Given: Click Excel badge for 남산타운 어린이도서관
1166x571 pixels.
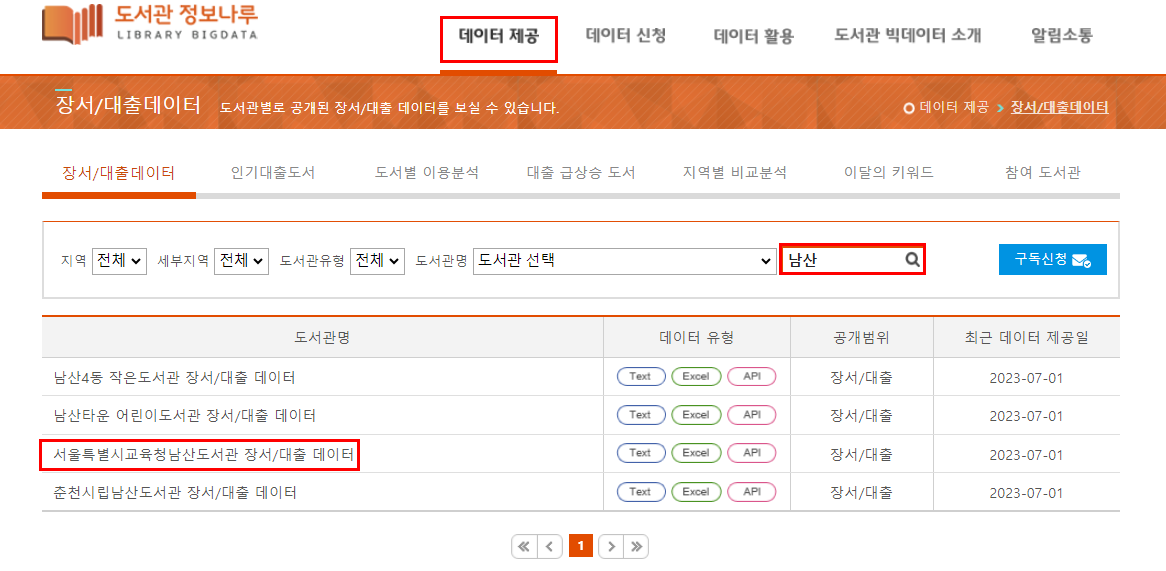Looking at the screenshot, I should coord(696,415).
